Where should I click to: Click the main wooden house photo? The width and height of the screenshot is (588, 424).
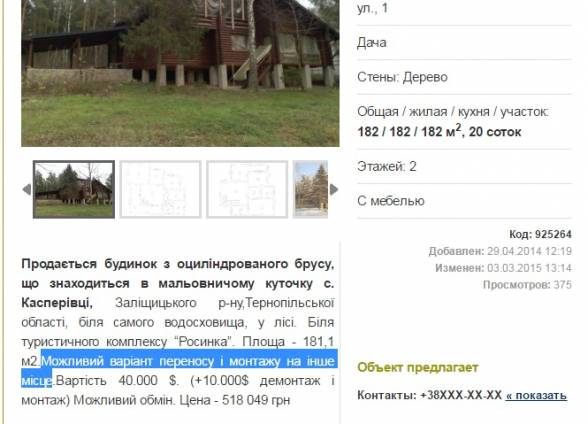click(x=180, y=73)
